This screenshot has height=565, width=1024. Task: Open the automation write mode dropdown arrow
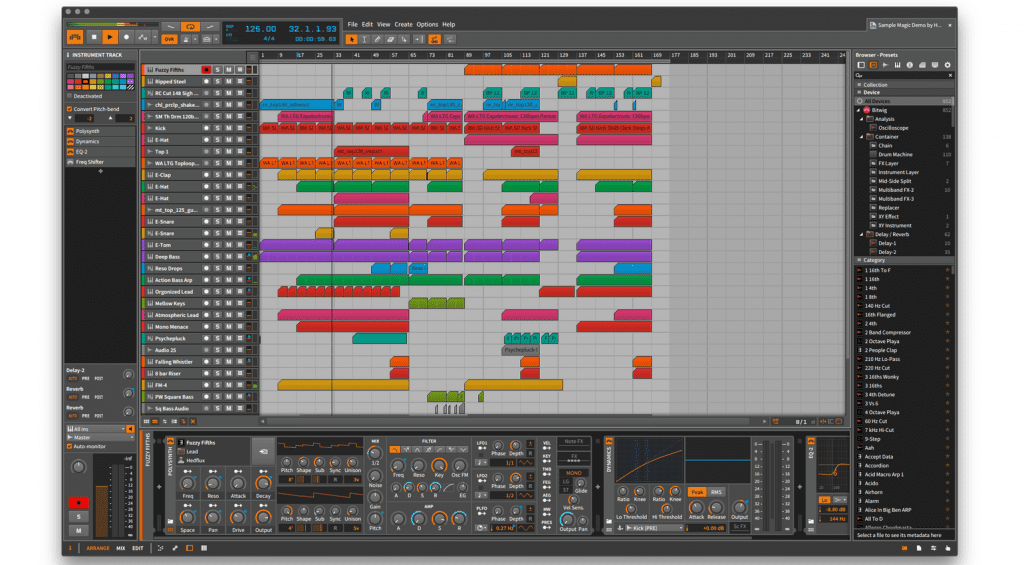pyautogui.click(x=155, y=38)
